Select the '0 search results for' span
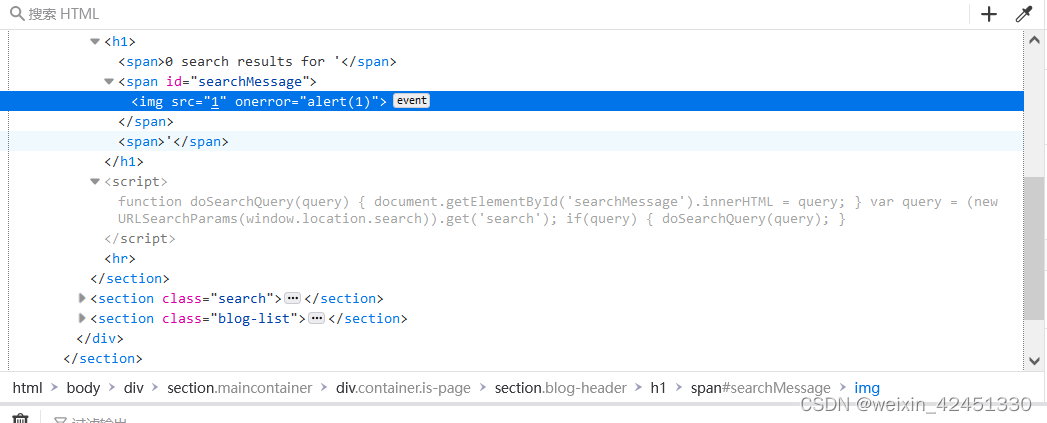The width and height of the screenshot is (1047, 423). 258,61
